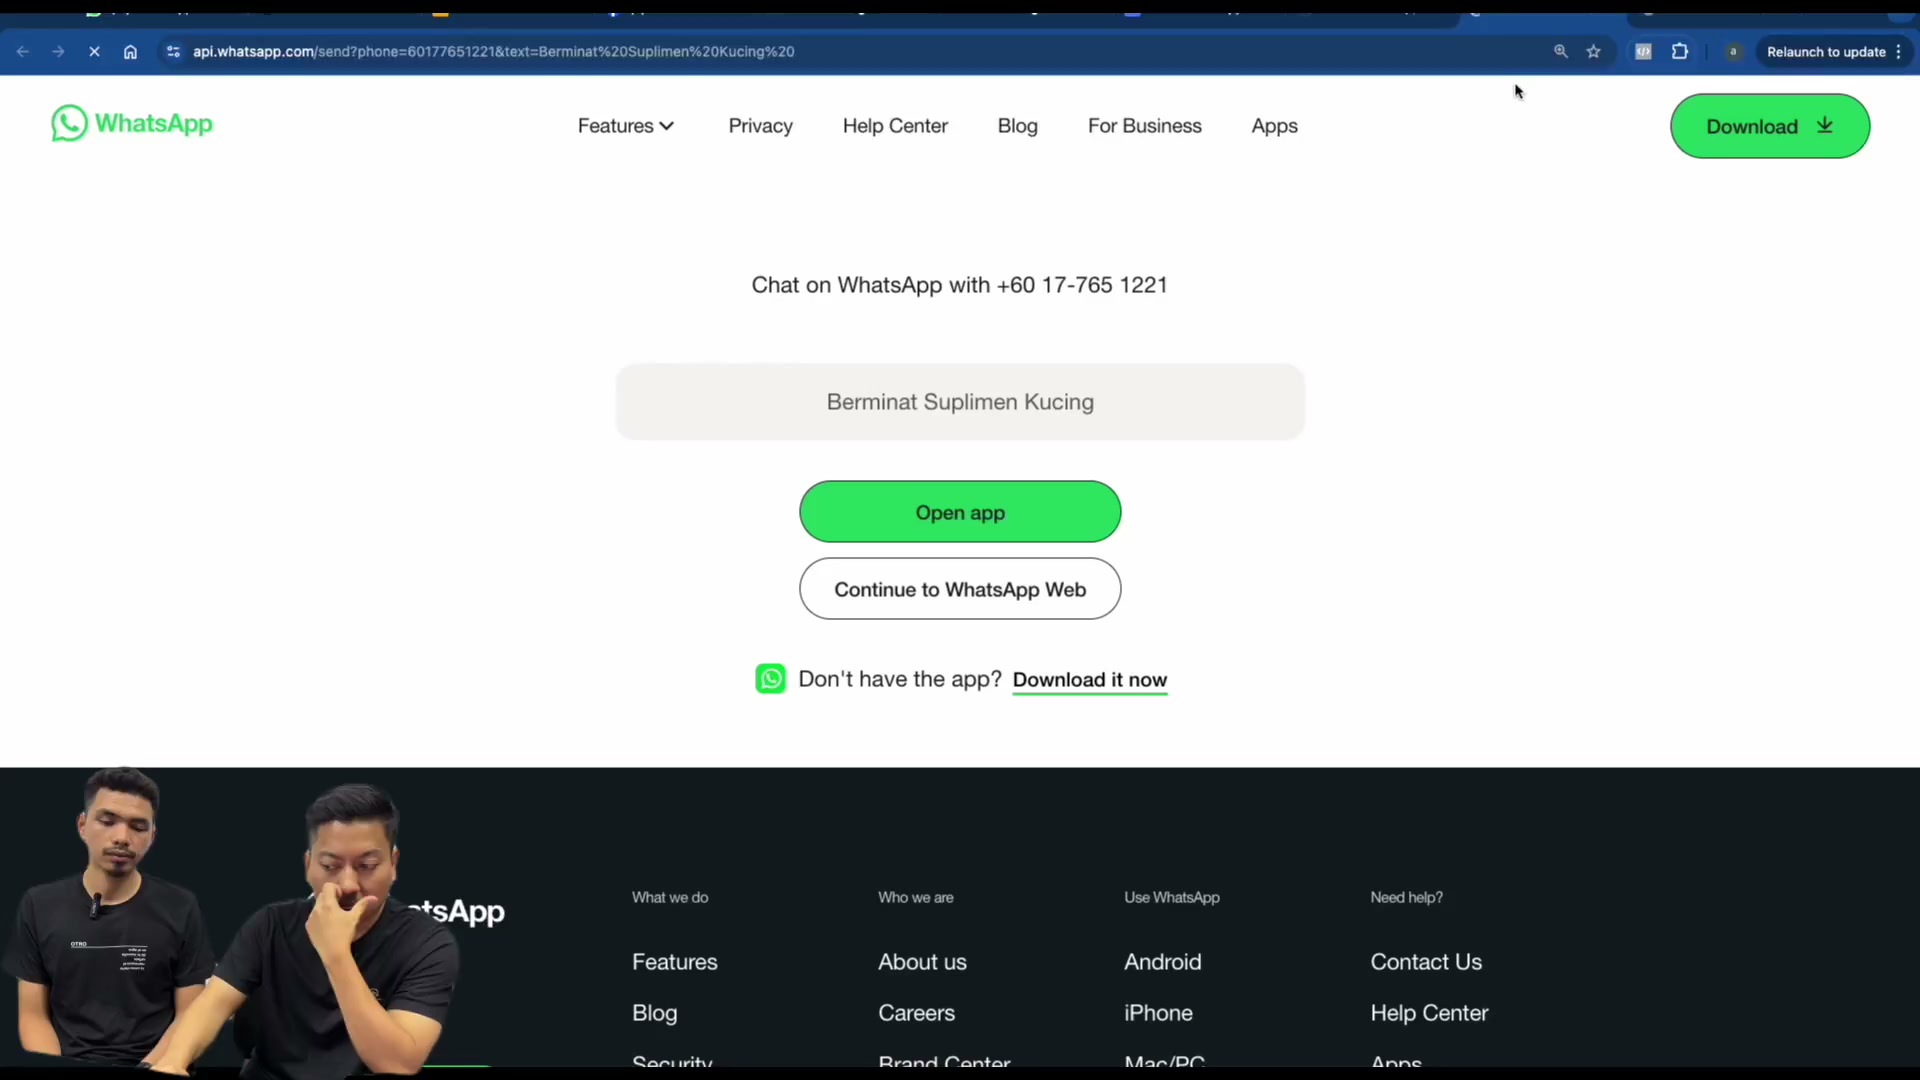Click the address bar URL

(493, 52)
